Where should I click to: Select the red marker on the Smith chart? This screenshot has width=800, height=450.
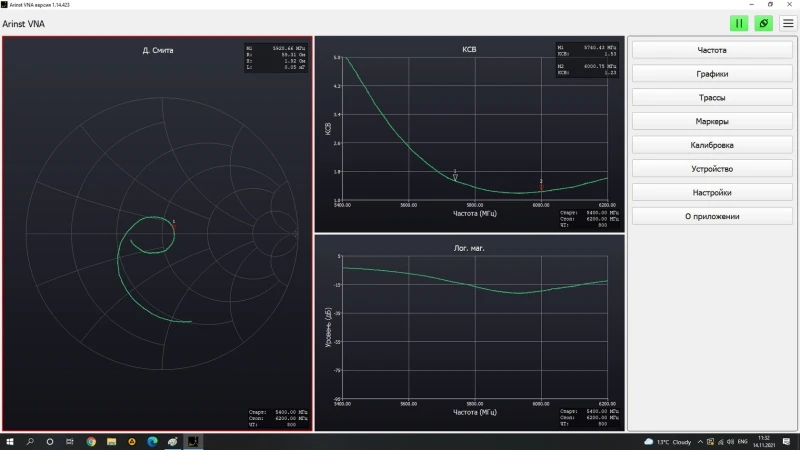[x=173, y=226]
